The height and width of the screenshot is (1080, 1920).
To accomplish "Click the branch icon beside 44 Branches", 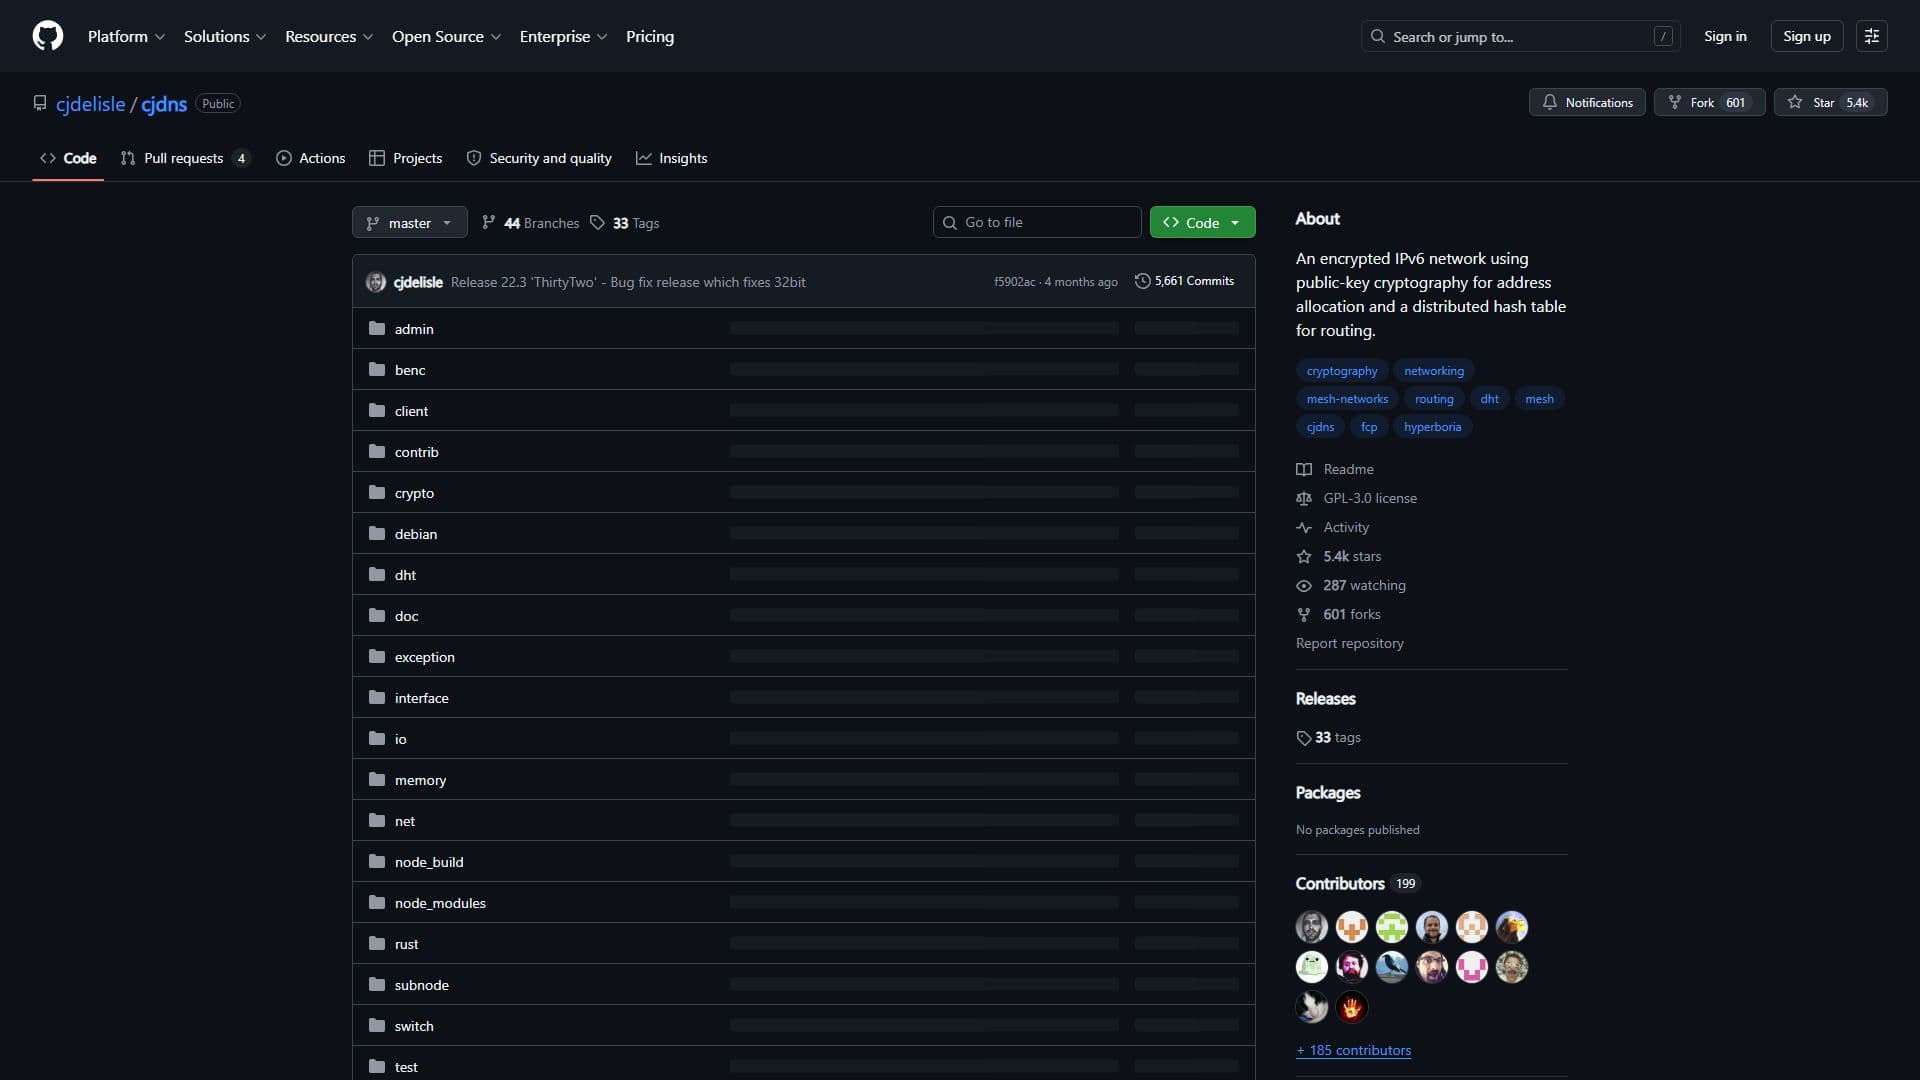I will coord(488,222).
